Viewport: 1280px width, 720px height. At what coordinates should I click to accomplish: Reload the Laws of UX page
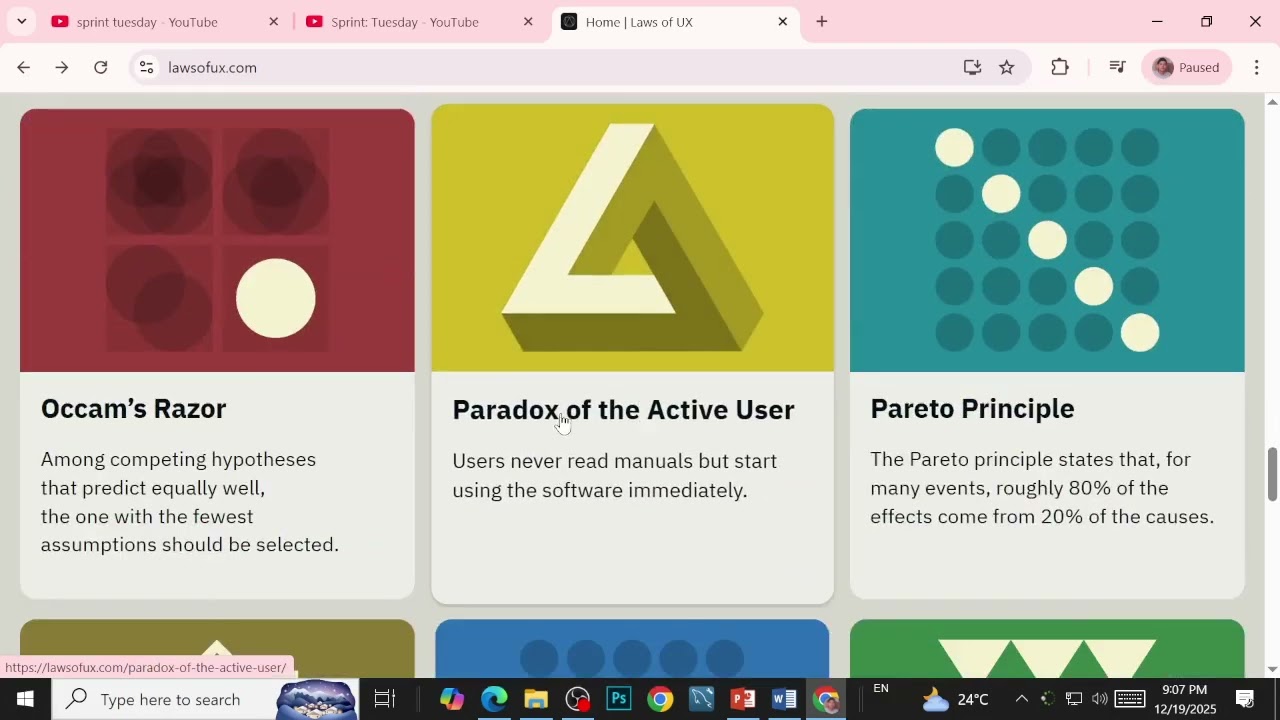(x=101, y=67)
